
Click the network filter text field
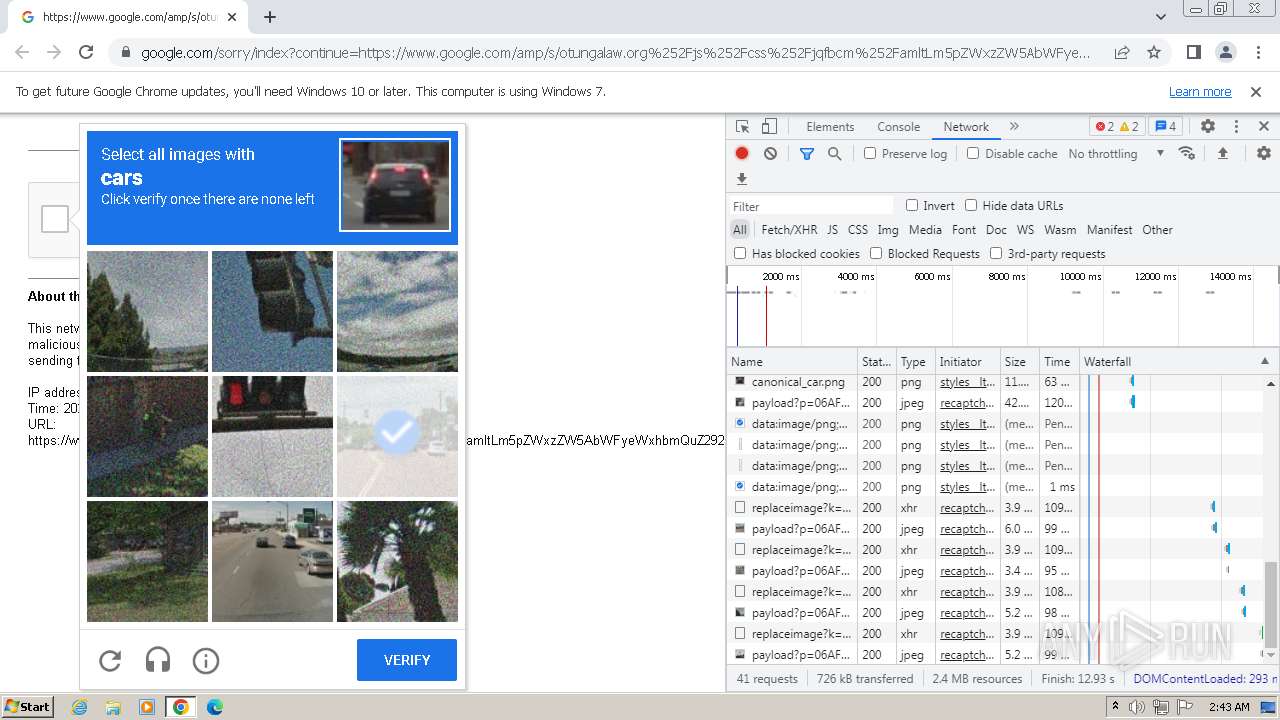coord(811,206)
